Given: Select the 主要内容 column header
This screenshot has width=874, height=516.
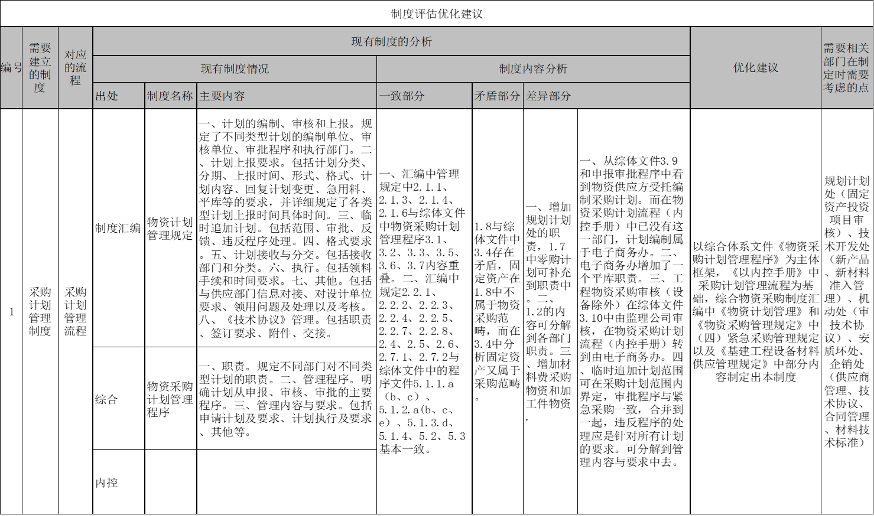Looking at the screenshot, I should [x=222, y=96].
